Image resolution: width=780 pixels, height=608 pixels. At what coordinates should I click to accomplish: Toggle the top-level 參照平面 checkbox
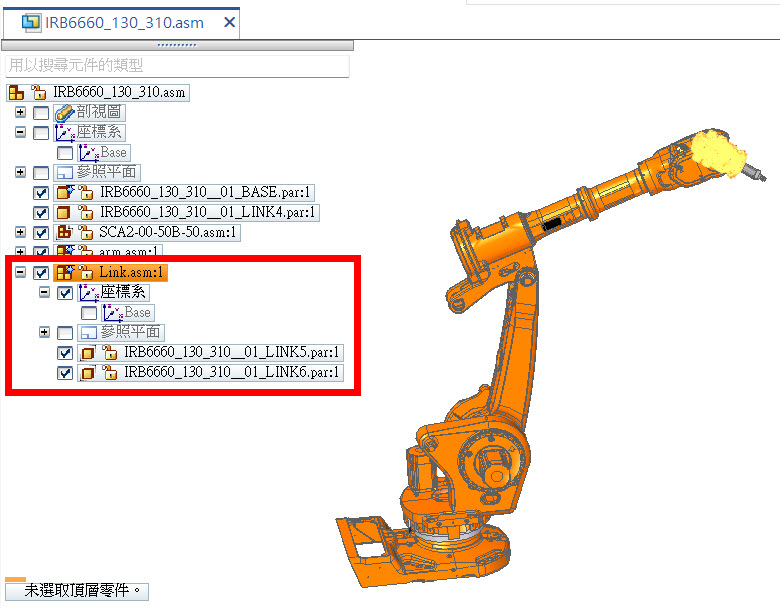click(41, 173)
